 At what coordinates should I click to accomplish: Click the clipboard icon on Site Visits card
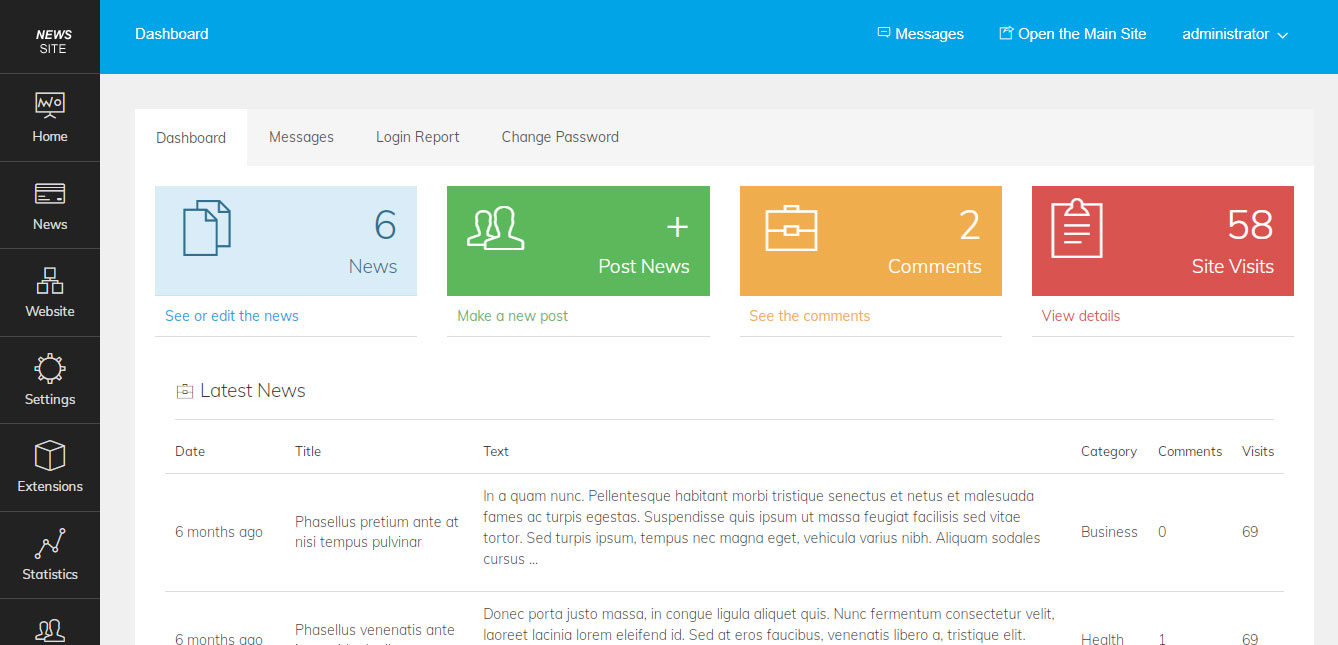coord(1077,228)
